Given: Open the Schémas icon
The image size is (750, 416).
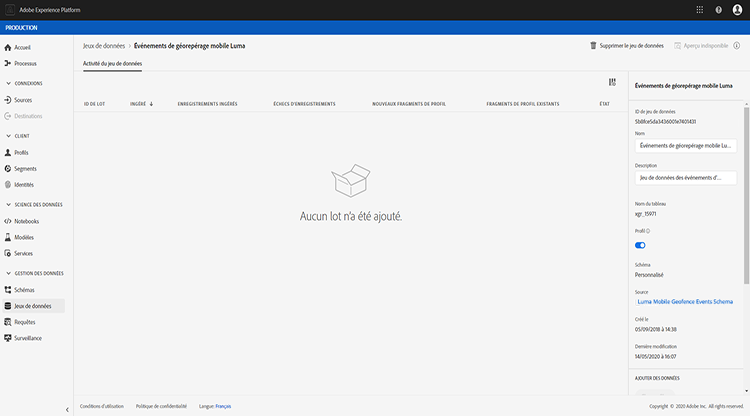Looking at the screenshot, I should coord(8,290).
